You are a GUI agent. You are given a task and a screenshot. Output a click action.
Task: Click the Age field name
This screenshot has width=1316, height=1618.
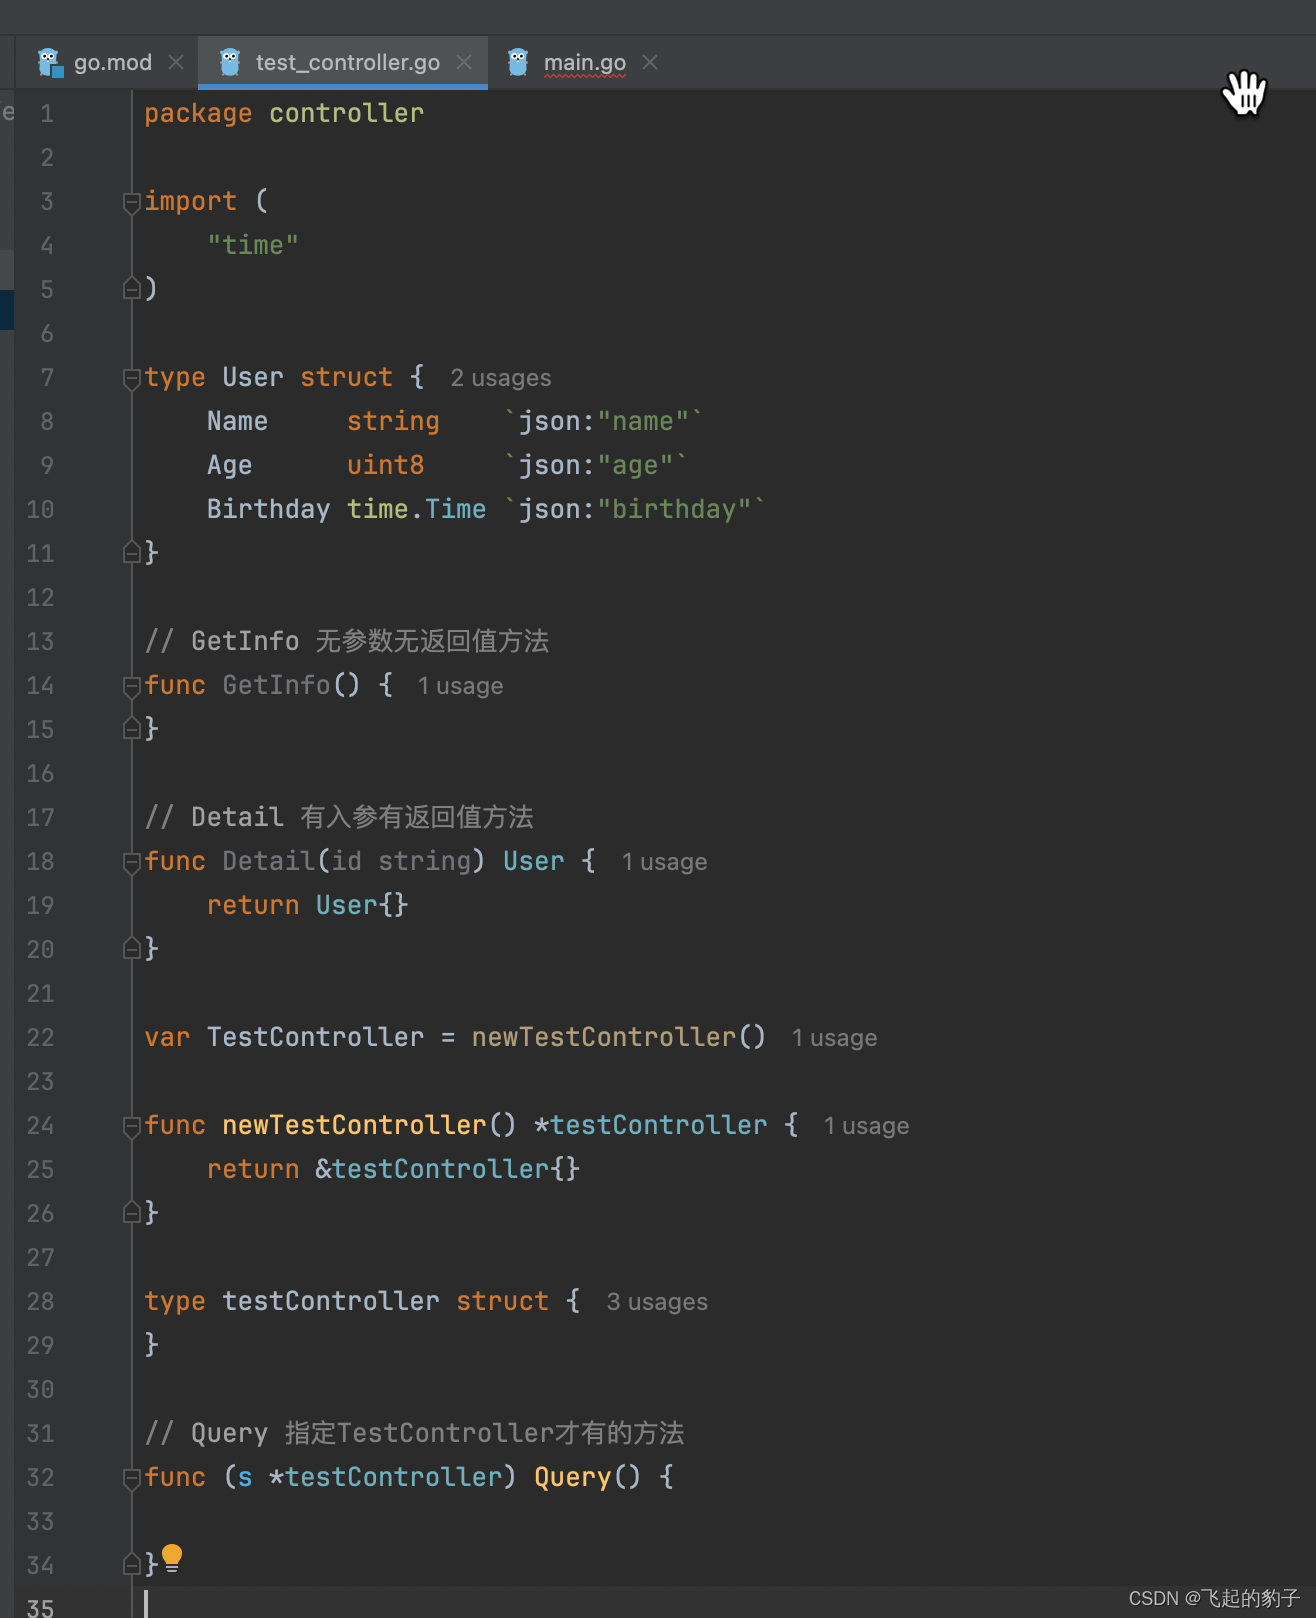[230, 465]
